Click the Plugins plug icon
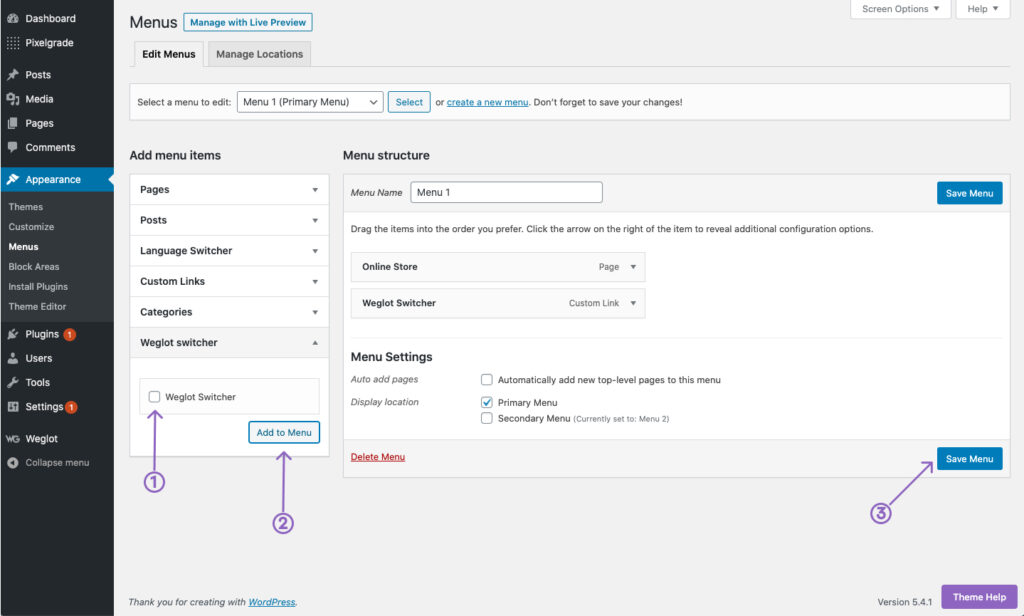The image size is (1024, 616). [x=12, y=334]
